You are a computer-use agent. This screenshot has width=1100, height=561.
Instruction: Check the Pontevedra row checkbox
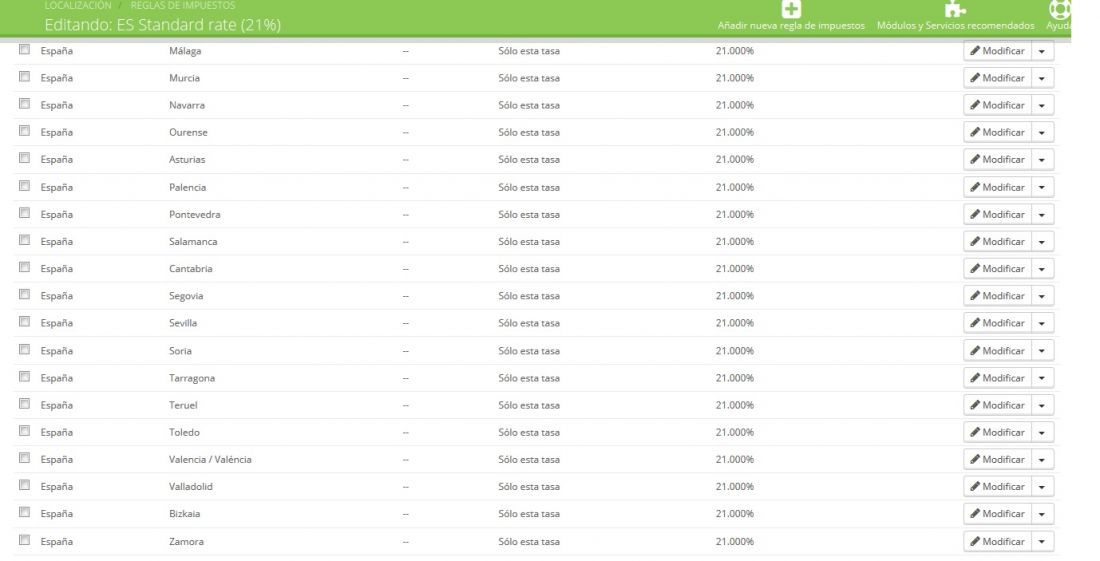[x=25, y=213]
